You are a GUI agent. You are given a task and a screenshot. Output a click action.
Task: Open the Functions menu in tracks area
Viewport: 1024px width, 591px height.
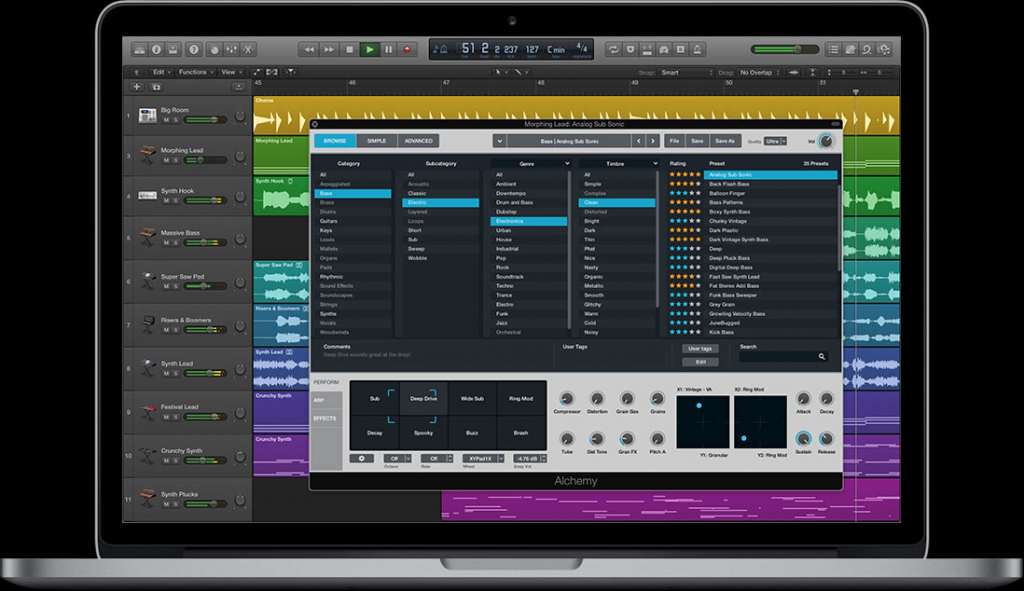[x=195, y=72]
